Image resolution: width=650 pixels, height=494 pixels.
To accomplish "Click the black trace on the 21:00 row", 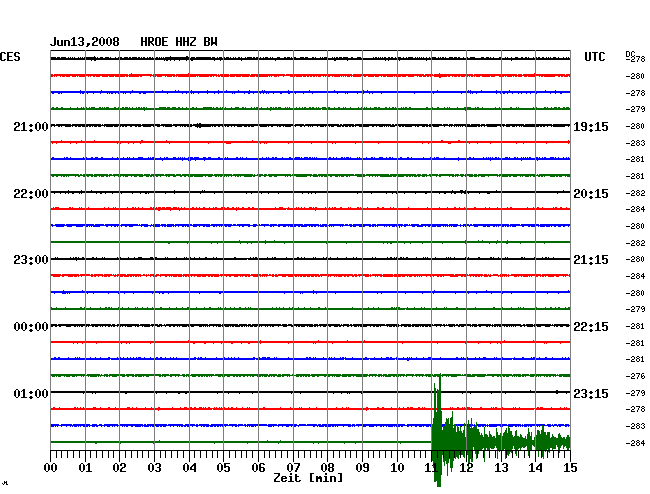I will [x=310, y=125].
